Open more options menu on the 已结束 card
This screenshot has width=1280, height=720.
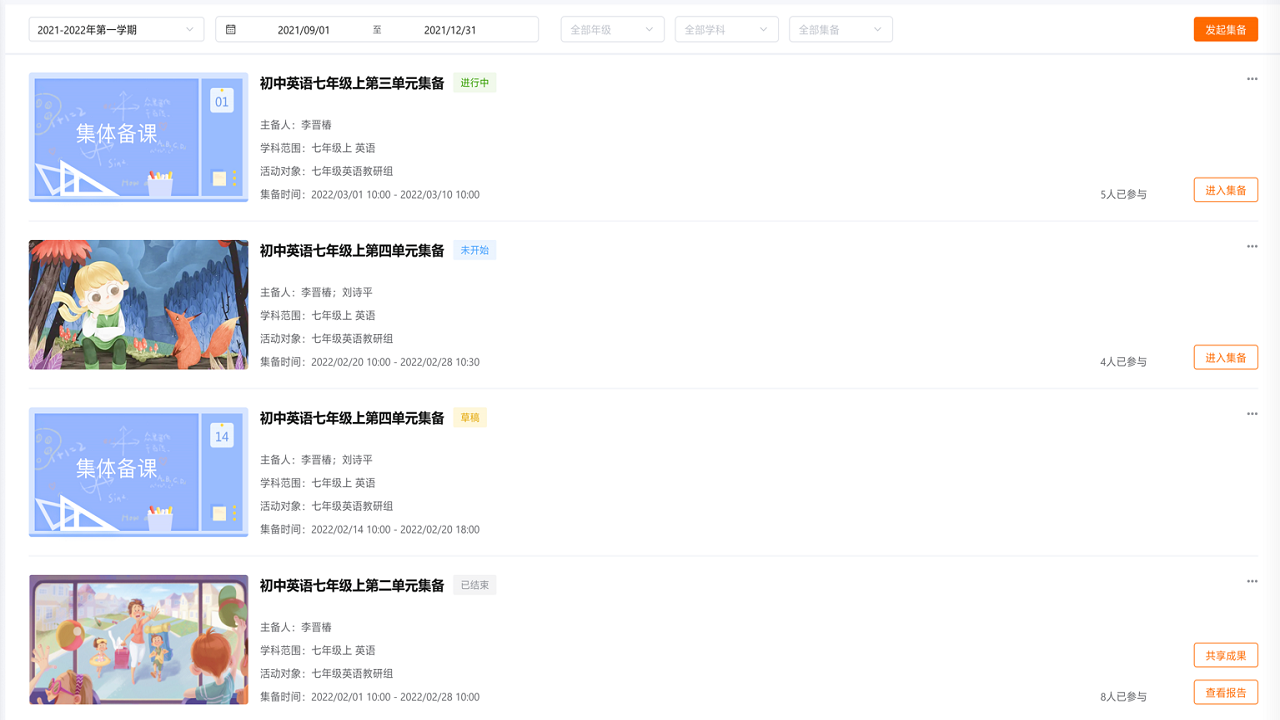(1251, 580)
